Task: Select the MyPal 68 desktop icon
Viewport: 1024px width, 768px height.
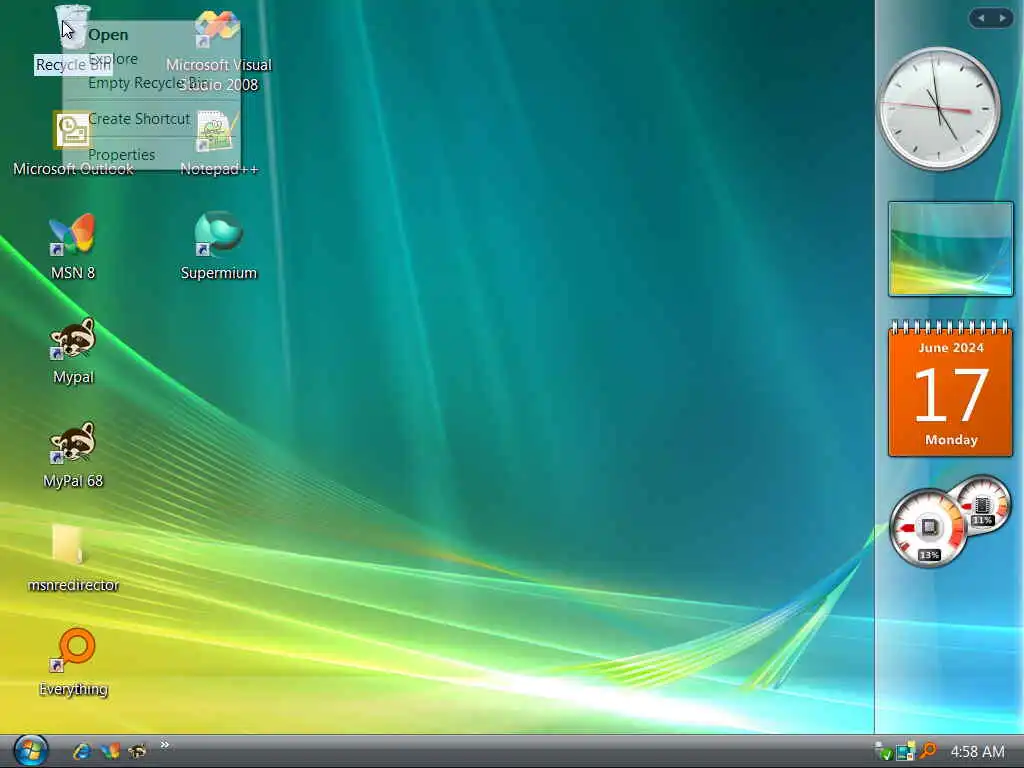Action: coord(72,442)
